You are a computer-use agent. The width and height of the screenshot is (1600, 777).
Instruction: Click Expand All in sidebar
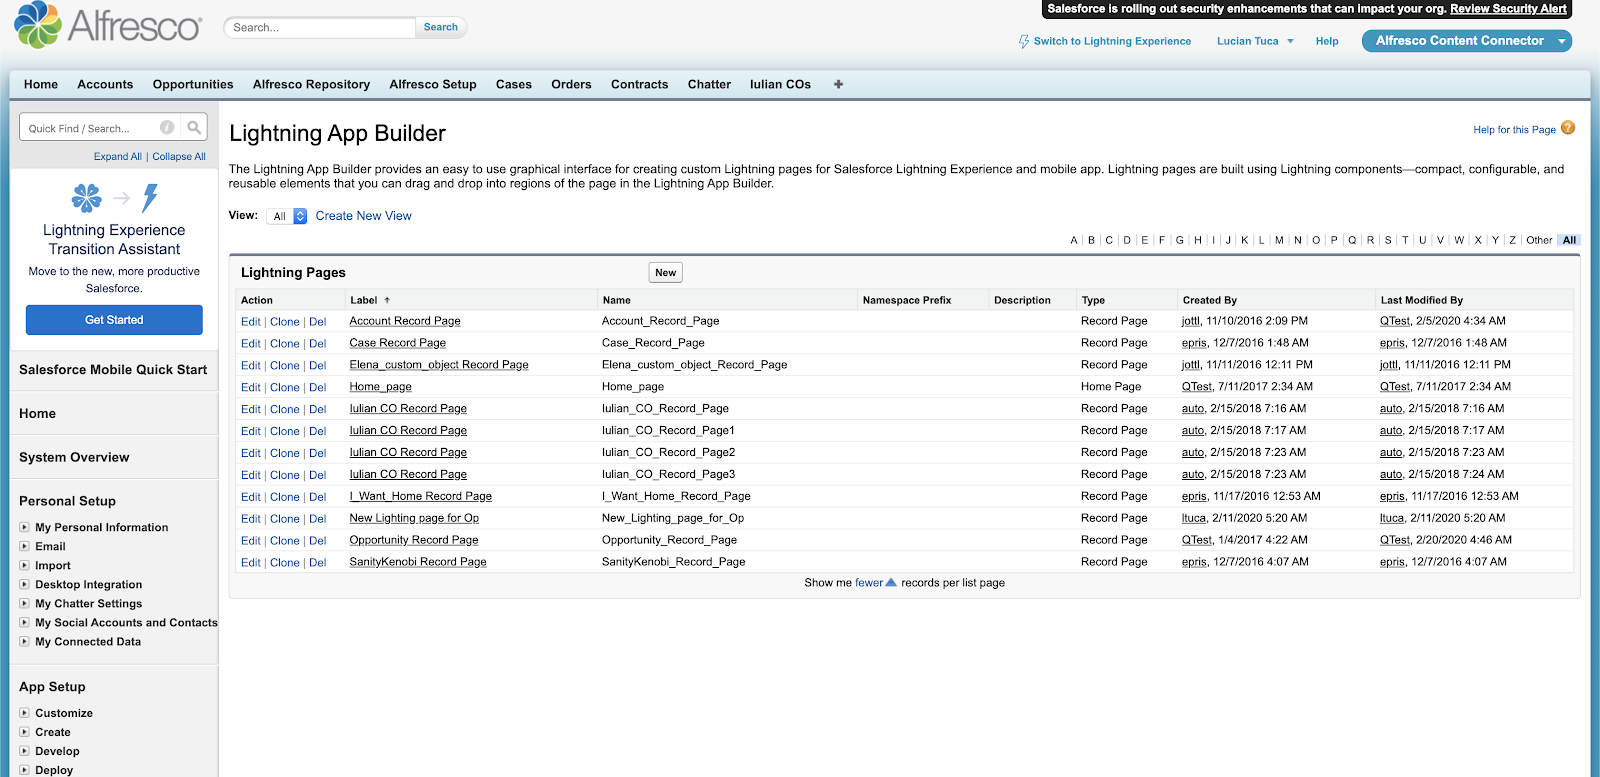tap(118, 156)
